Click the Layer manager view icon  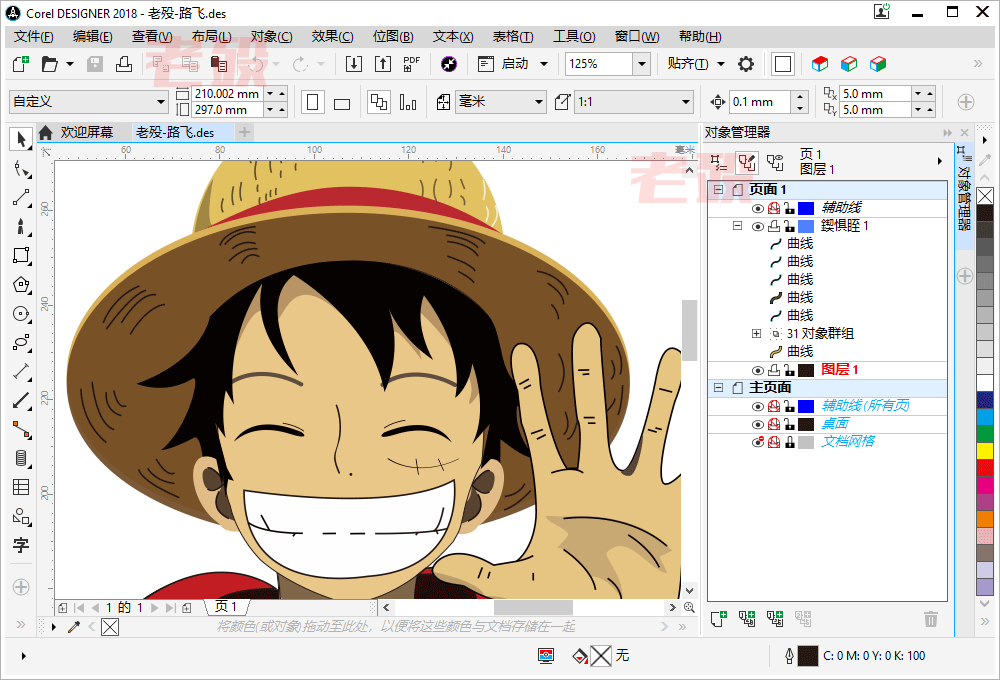775,163
